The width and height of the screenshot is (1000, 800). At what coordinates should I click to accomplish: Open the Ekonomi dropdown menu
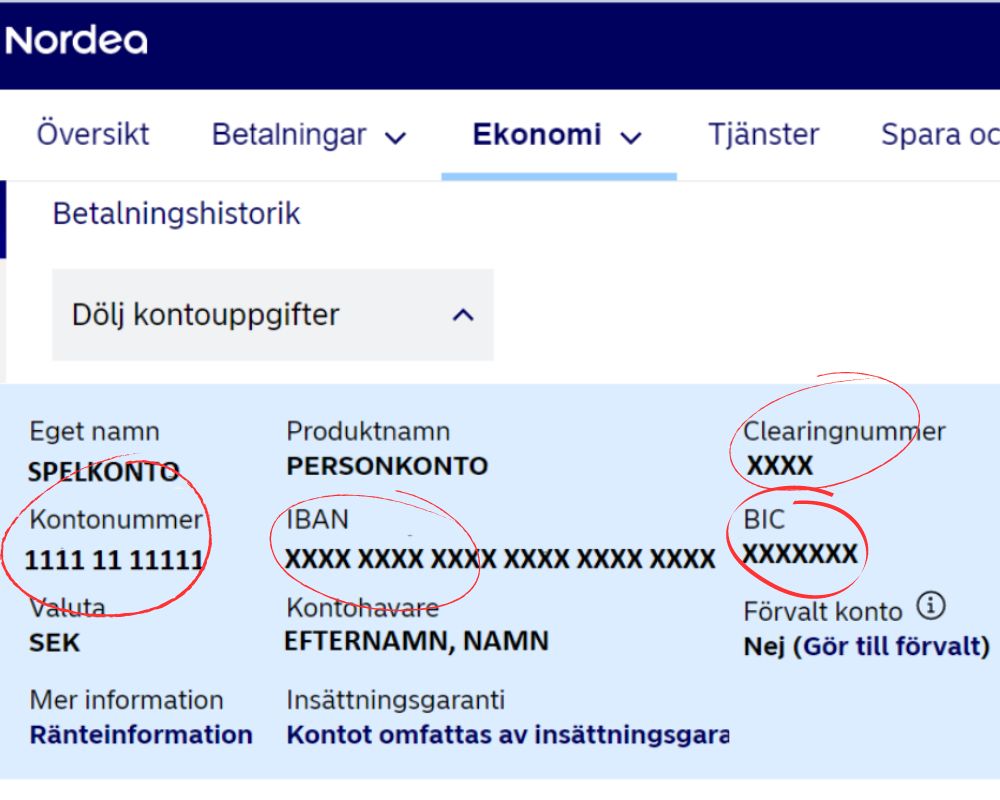pyautogui.click(x=555, y=135)
